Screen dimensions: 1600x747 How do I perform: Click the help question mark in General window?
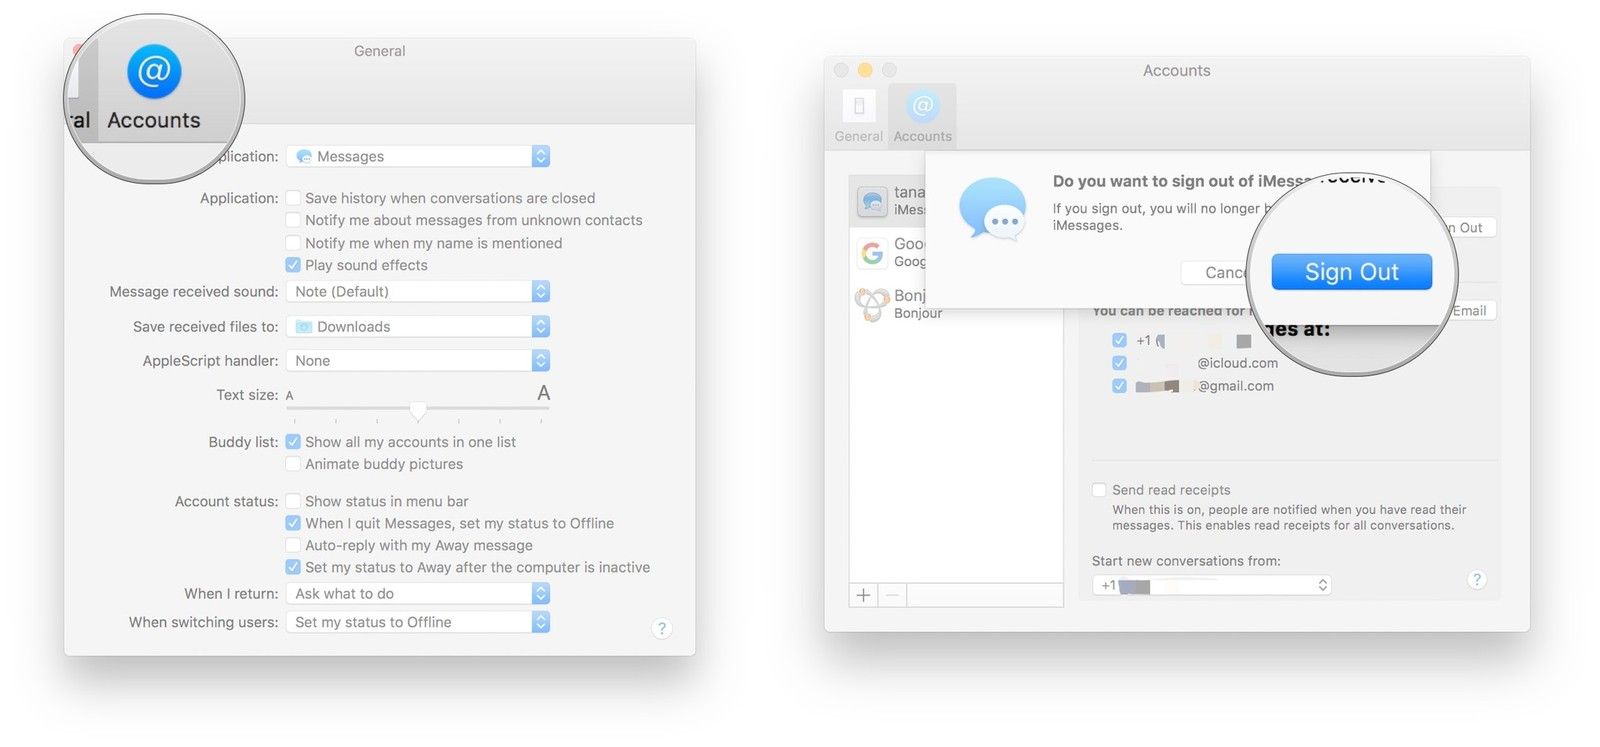pos(661,628)
